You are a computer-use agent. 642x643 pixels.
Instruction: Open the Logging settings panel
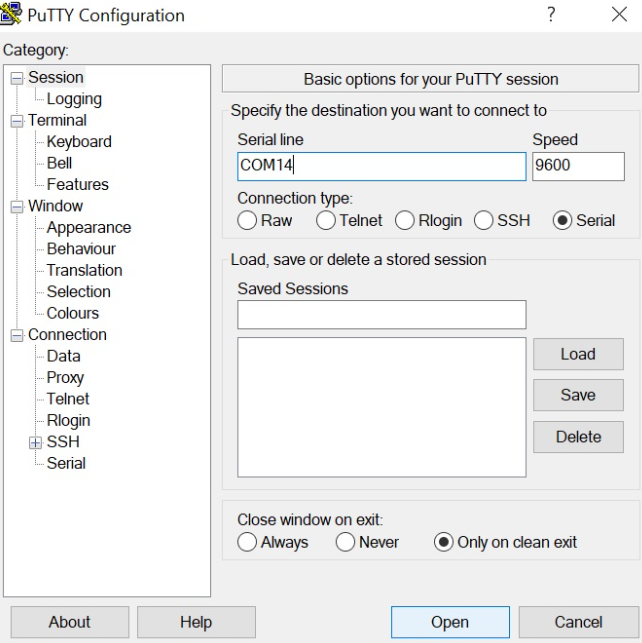pyautogui.click(x=73, y=99)
